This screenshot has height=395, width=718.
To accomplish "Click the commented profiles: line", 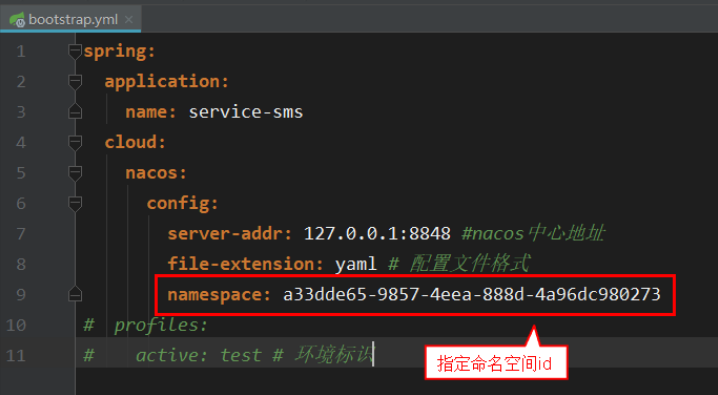I will pyautogui.click(x=146, y=325).
